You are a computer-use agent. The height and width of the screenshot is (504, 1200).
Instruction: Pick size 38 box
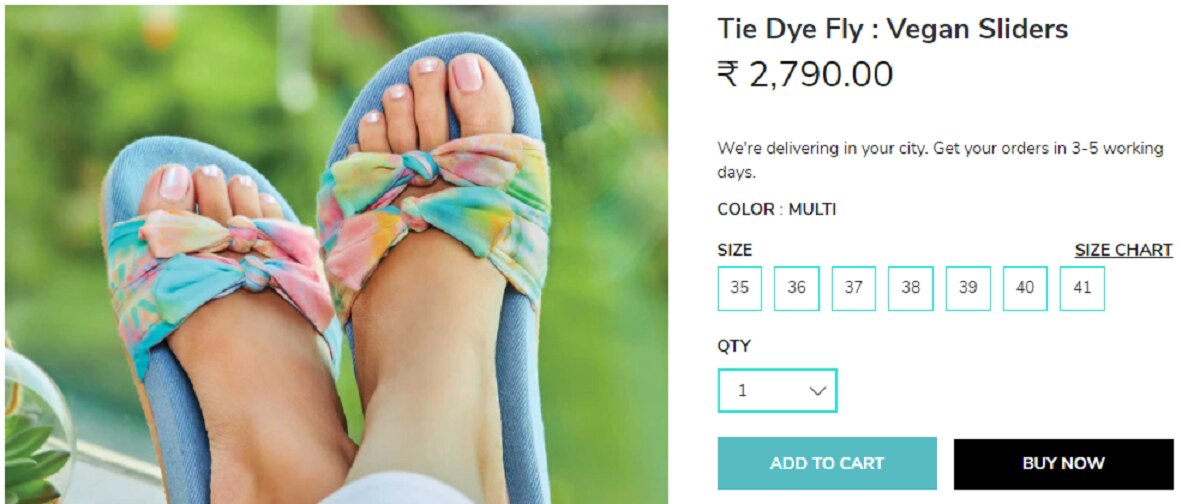click(x=911, y=288)
